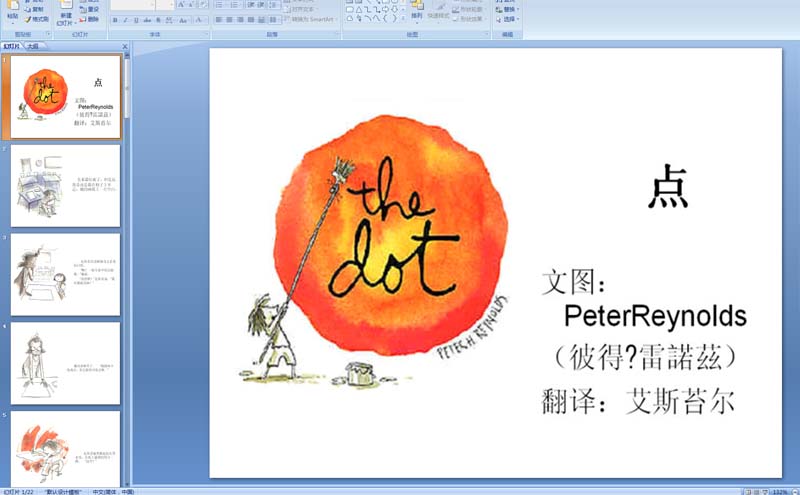Click the Clear Formatting button
The width and height of the screenshot is (800, 495).
pyautogui.click(x=203, y=5)
